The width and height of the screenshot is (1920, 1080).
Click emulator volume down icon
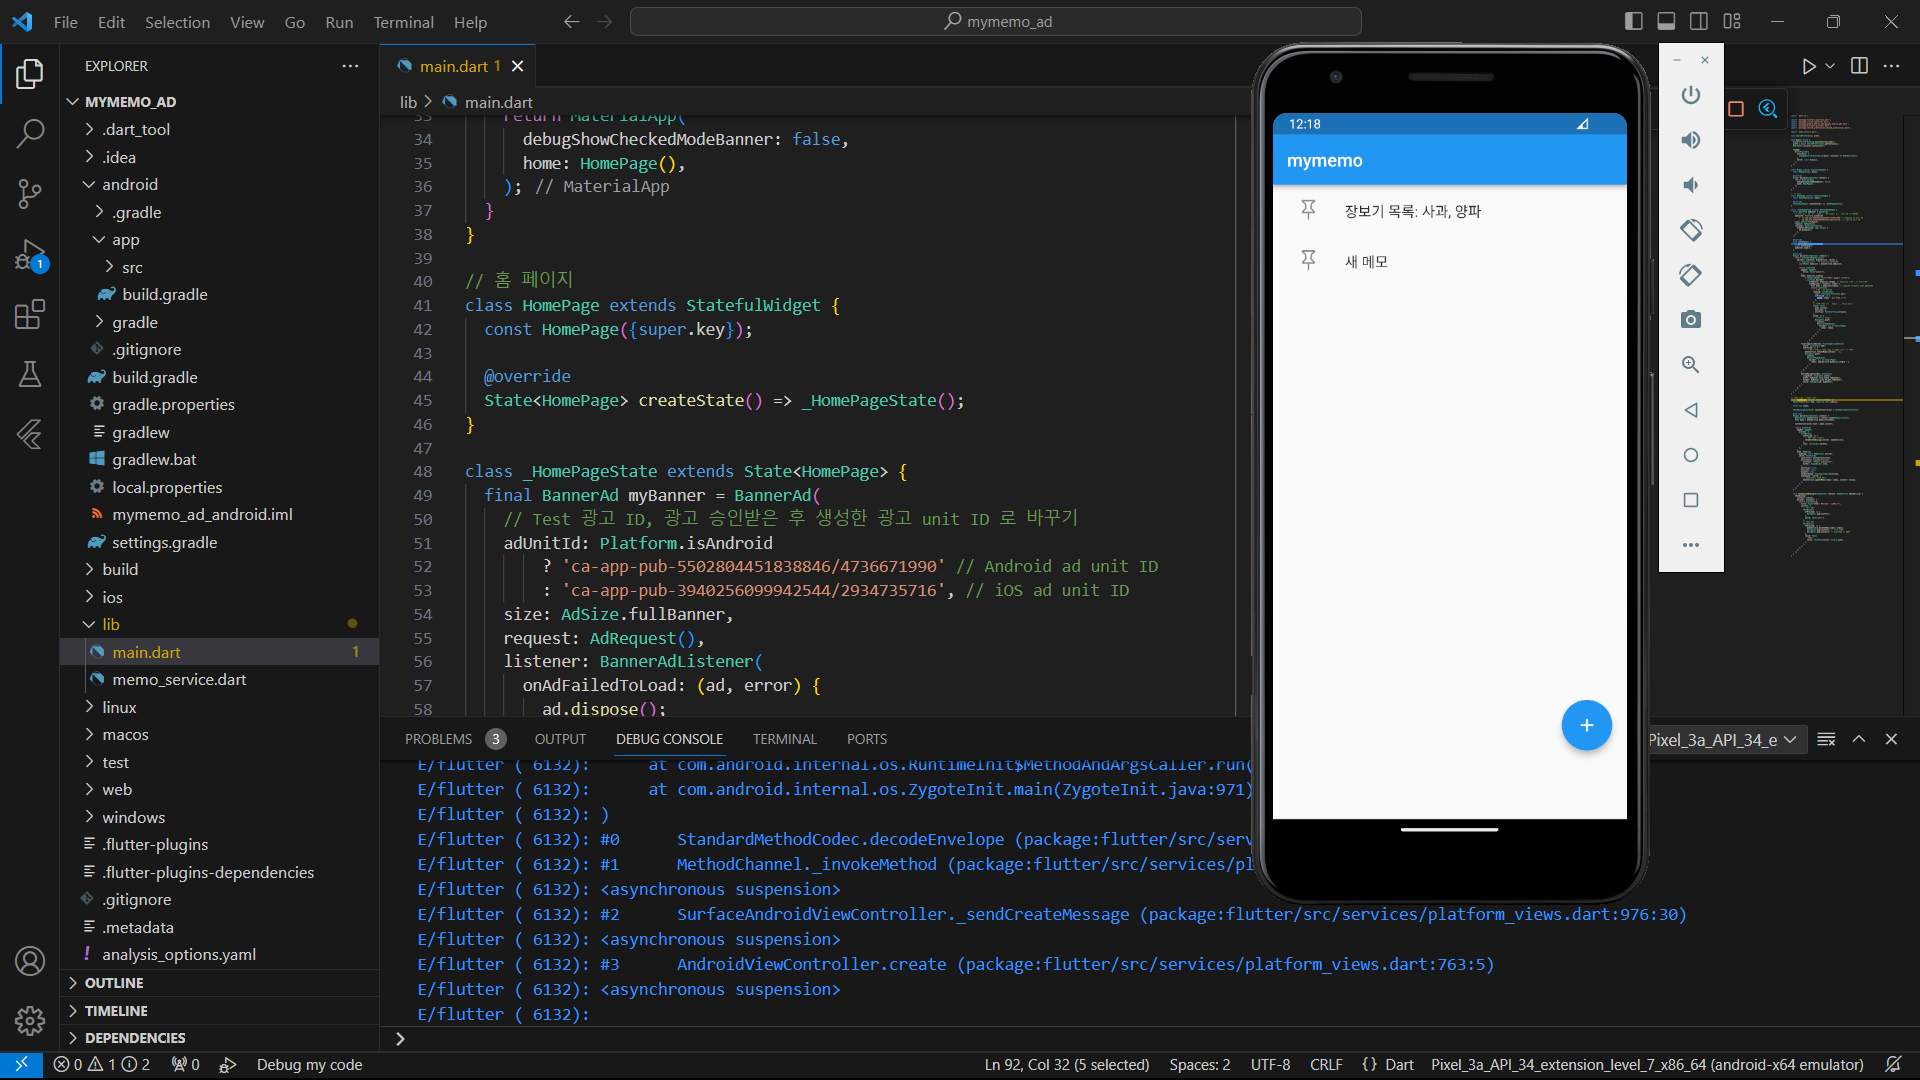1691,185
